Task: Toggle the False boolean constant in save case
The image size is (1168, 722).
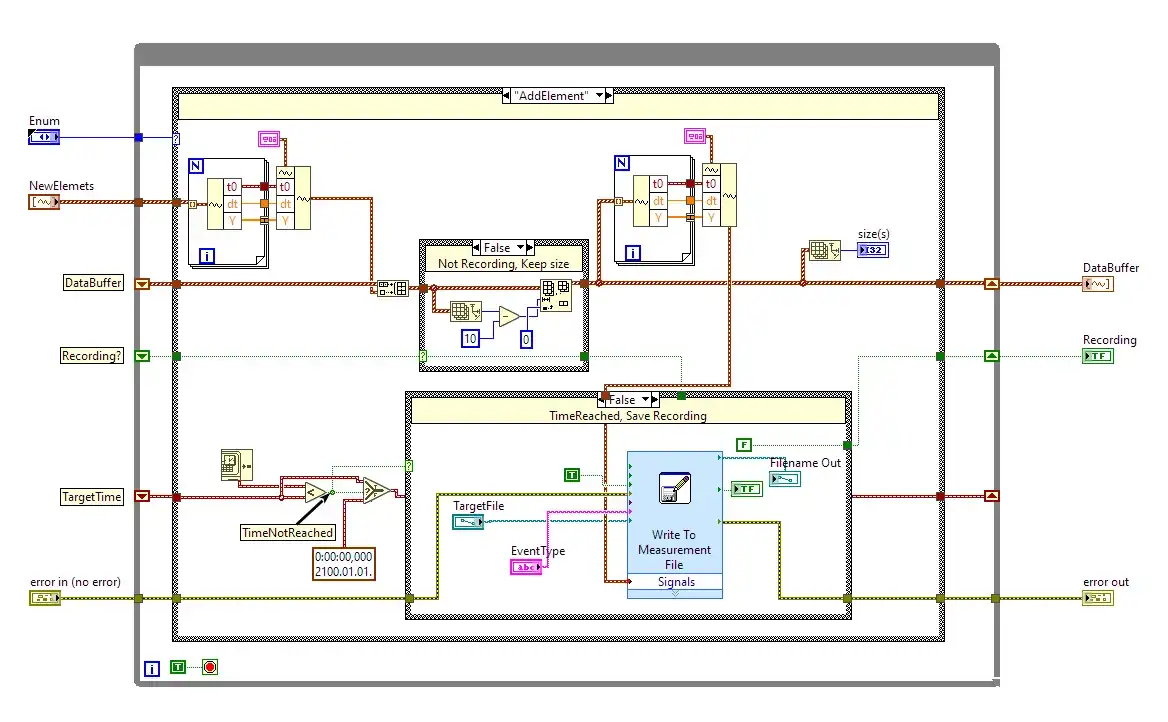Action: coord(743,445)
